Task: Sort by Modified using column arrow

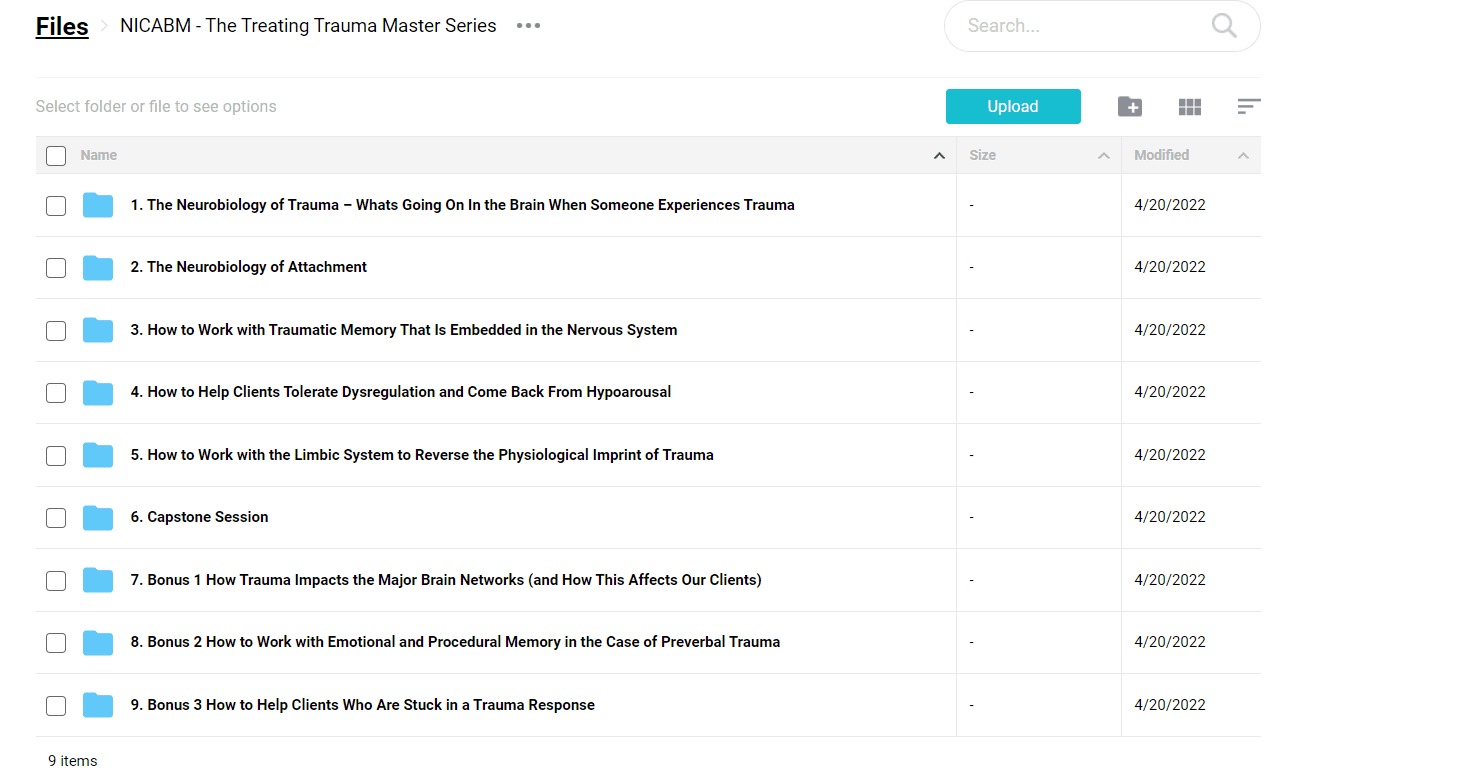Action: click(x=1243, y=156)
